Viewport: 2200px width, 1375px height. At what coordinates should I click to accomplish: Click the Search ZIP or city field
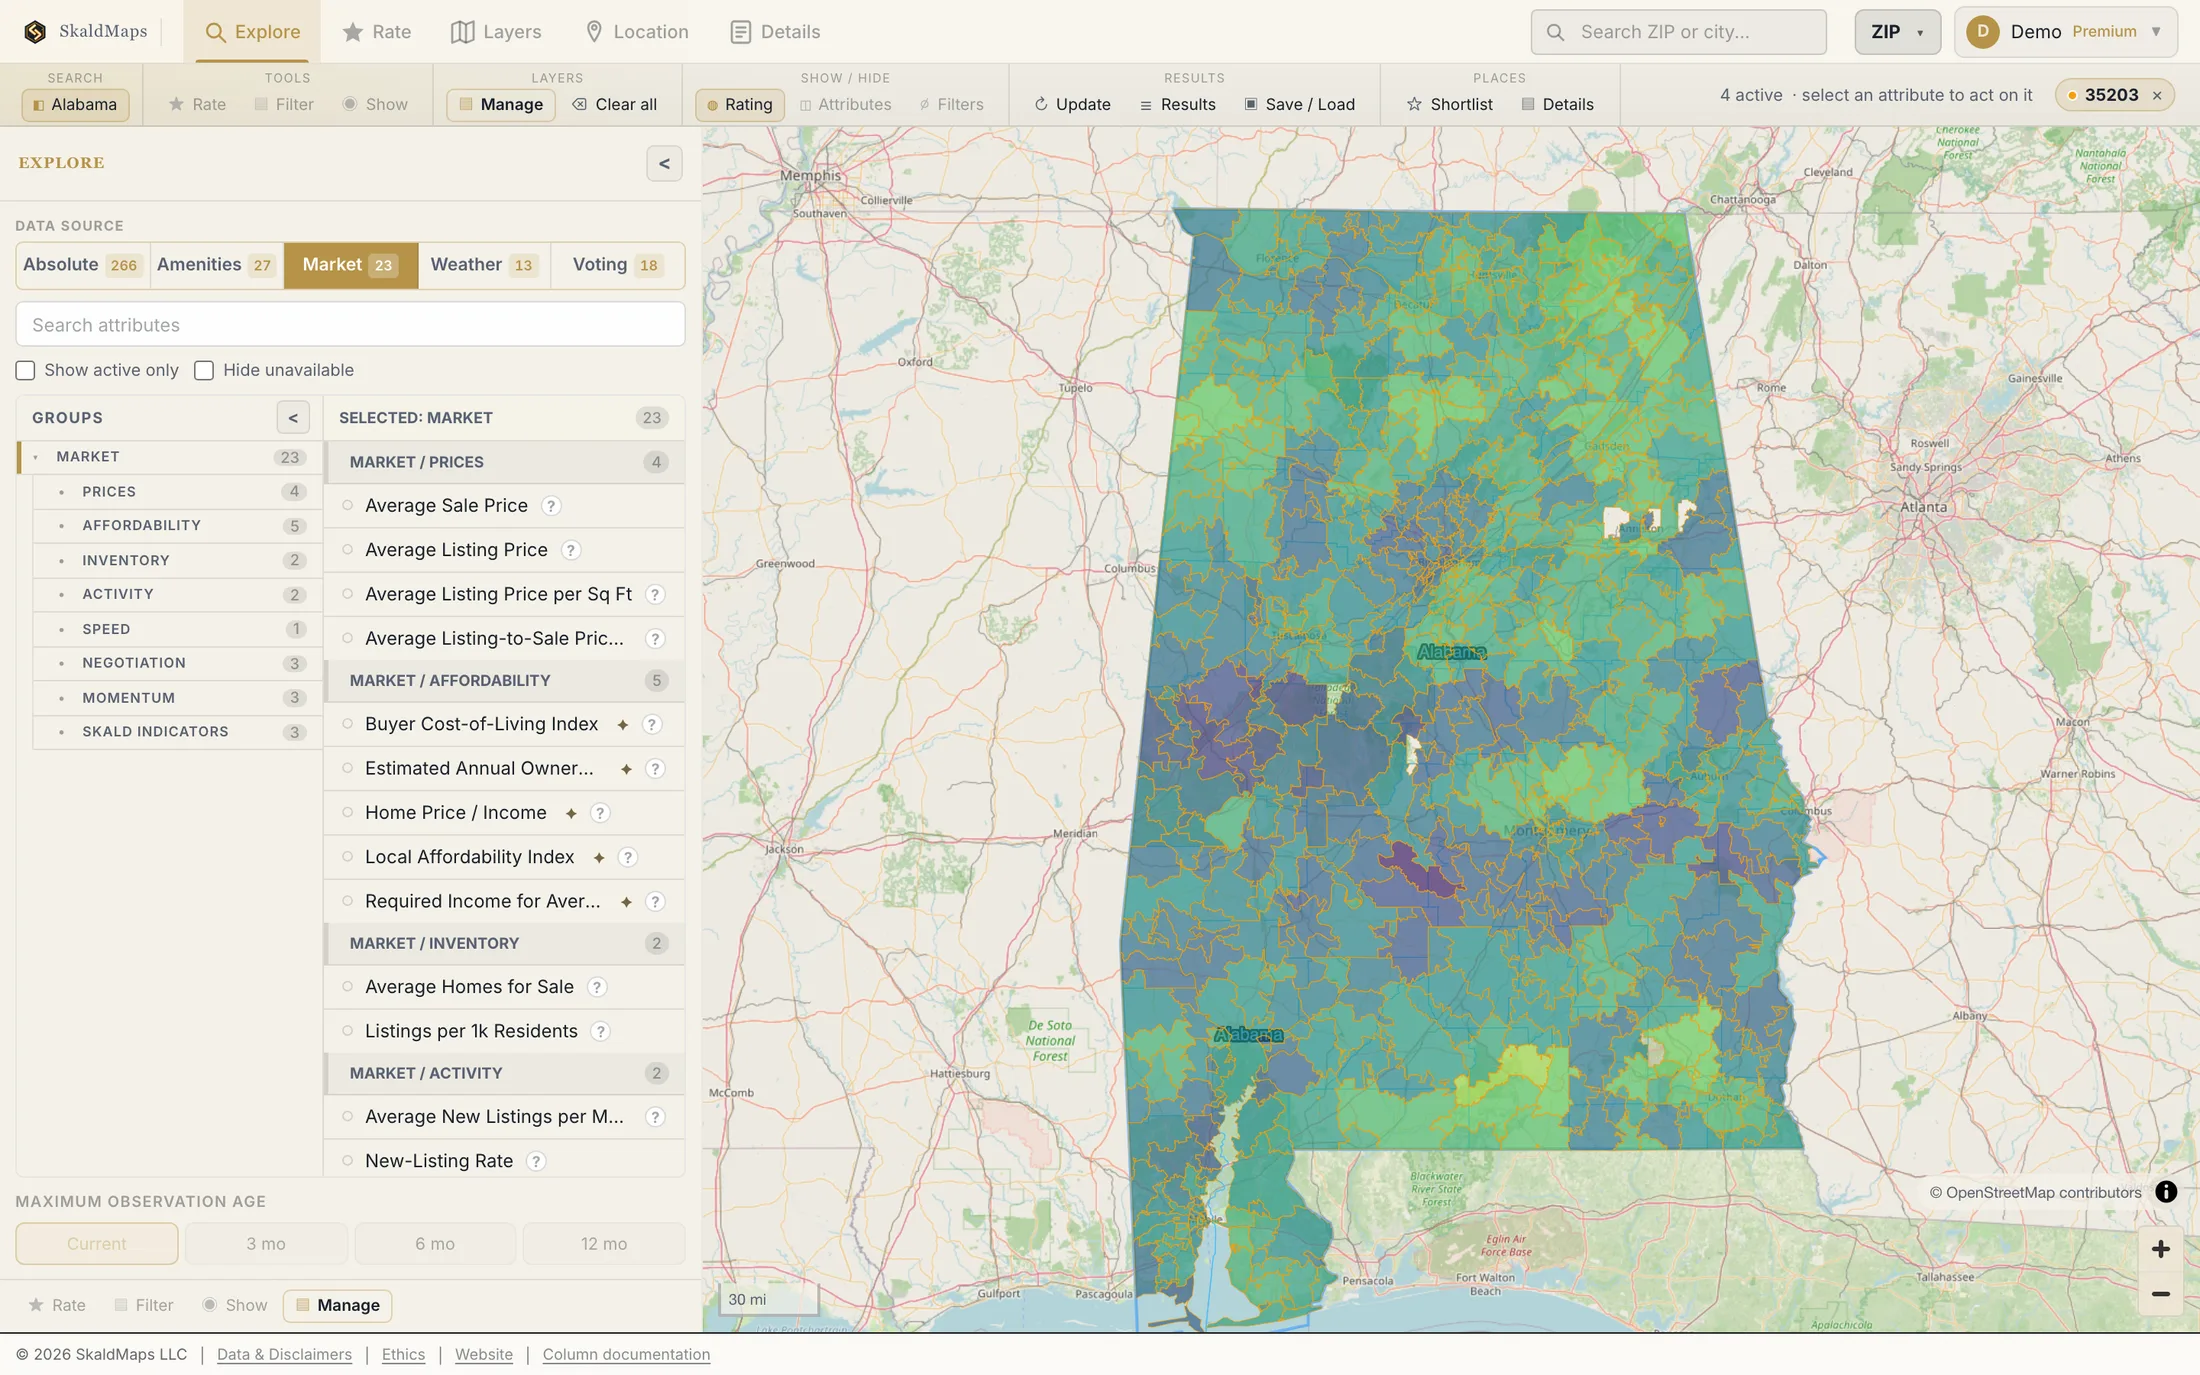1678,32
